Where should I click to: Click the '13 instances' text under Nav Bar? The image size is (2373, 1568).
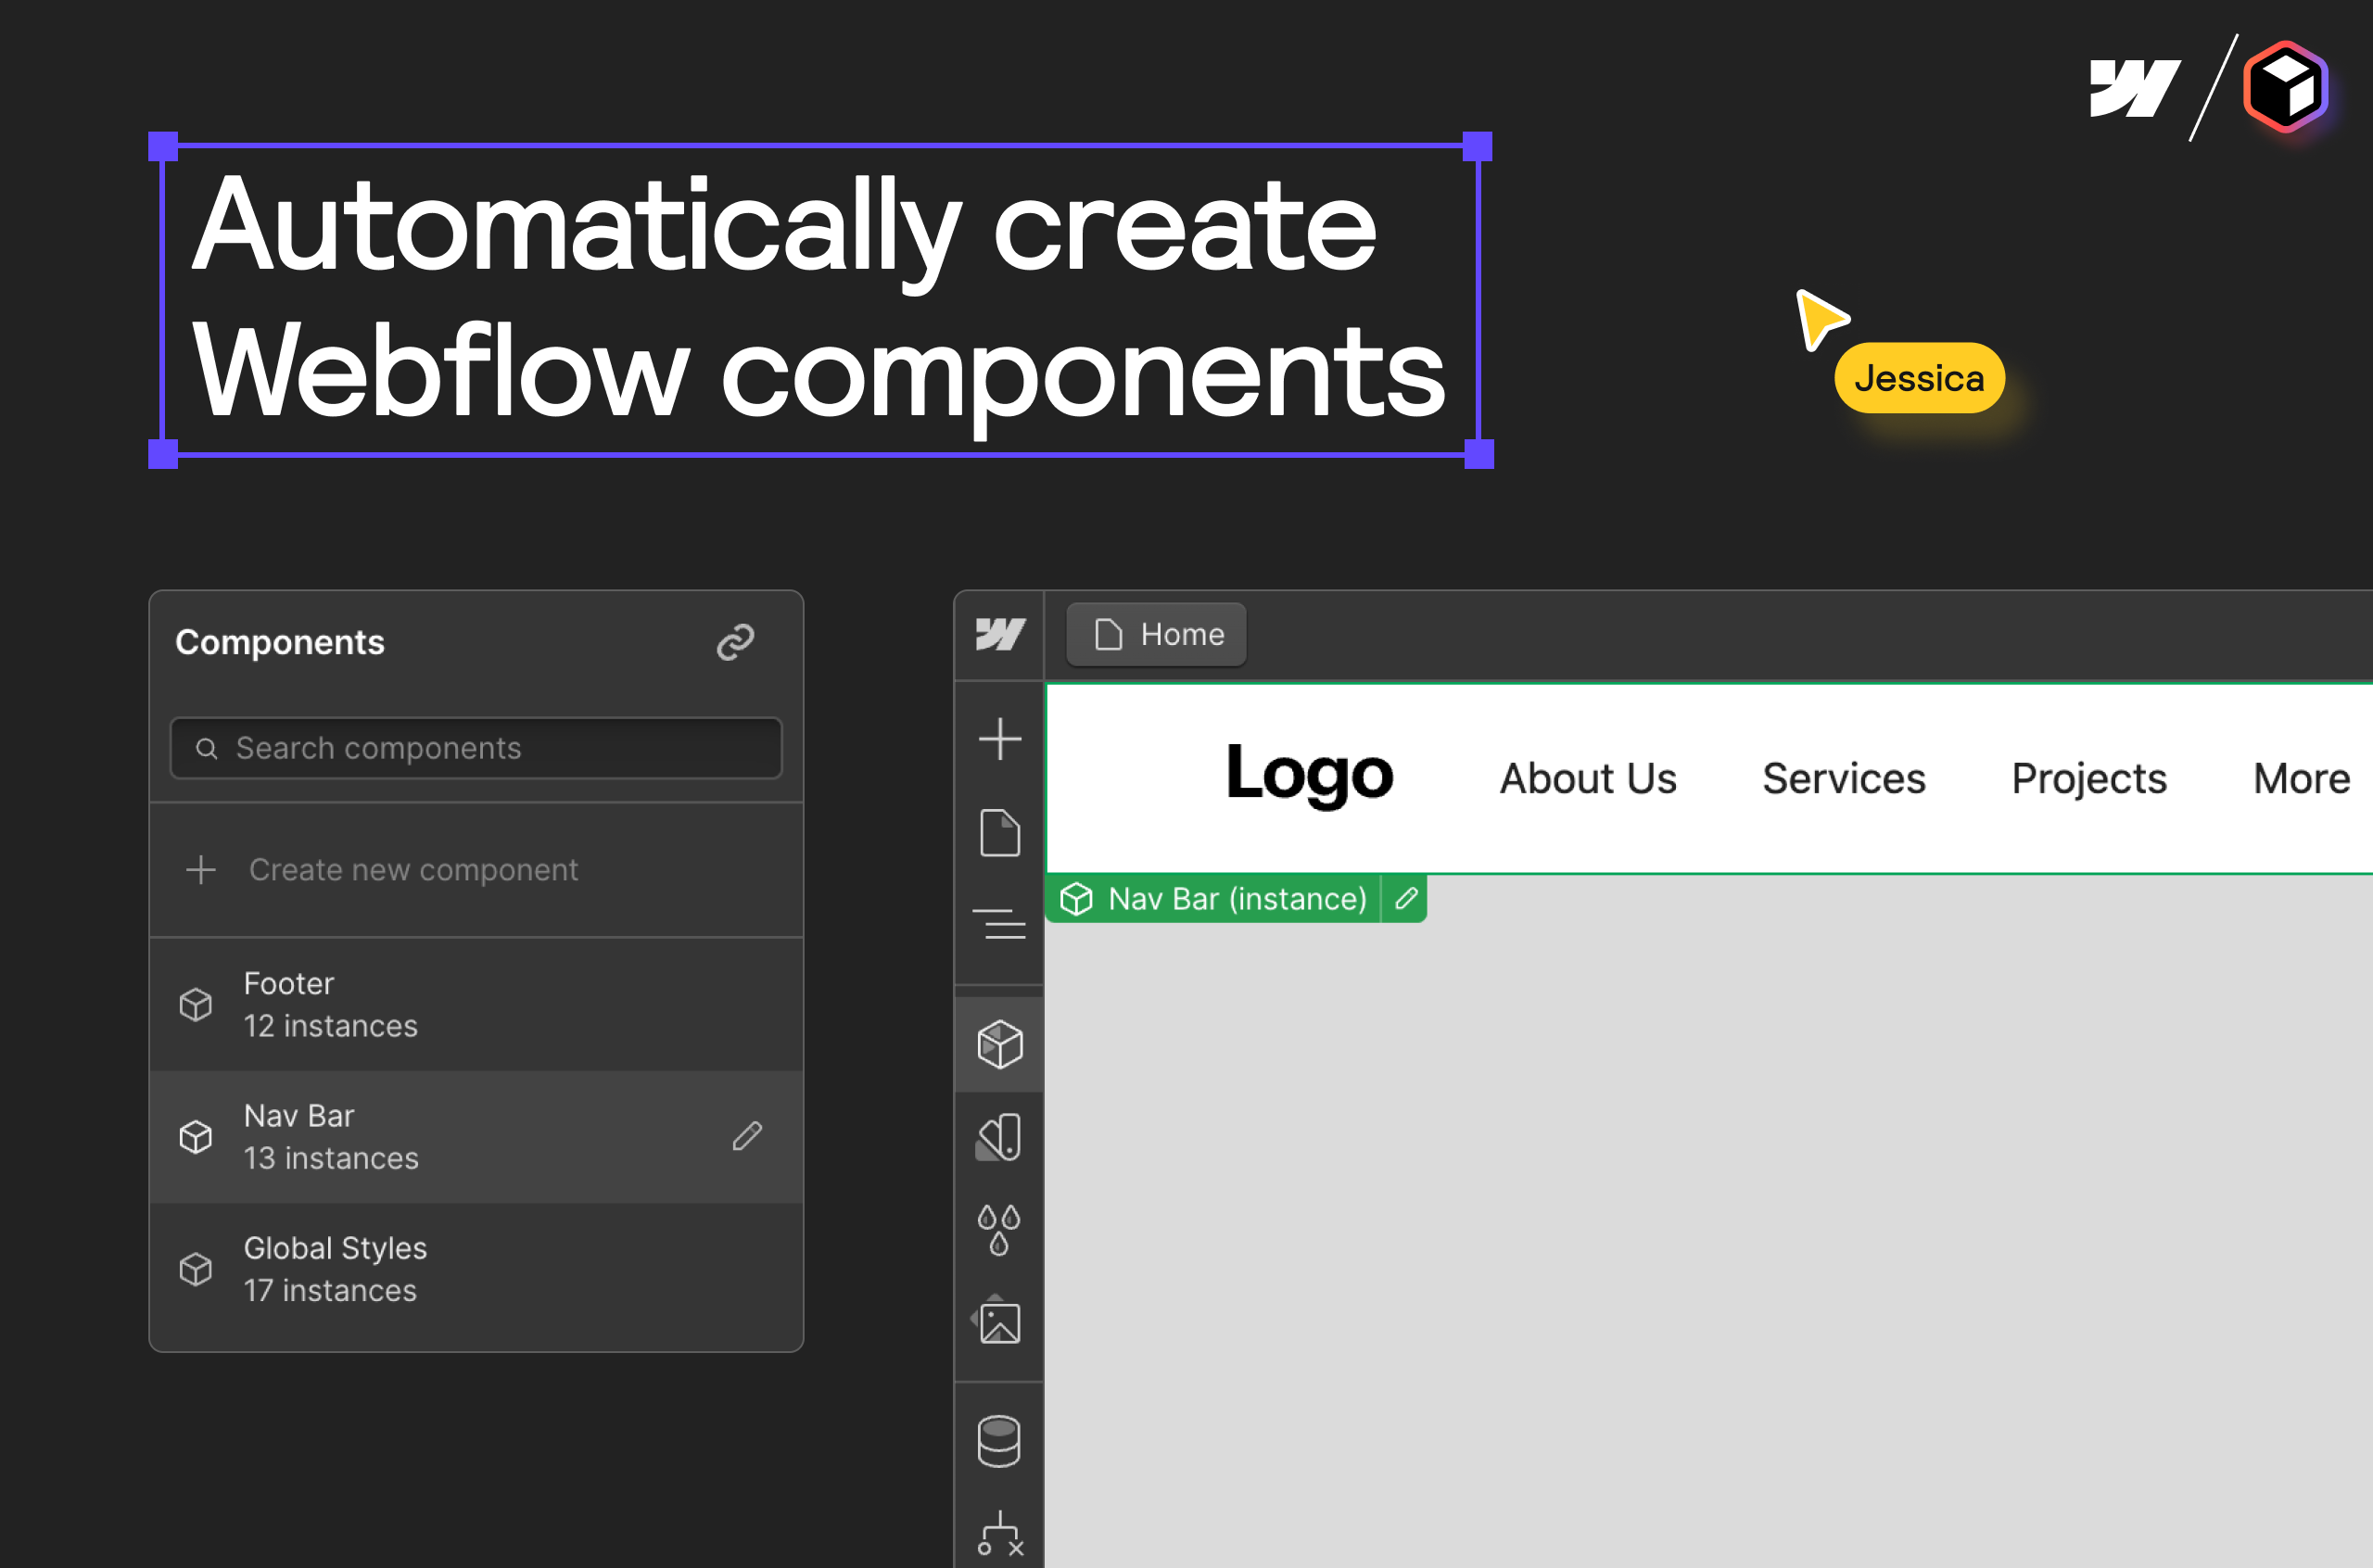click(331, 1158)
